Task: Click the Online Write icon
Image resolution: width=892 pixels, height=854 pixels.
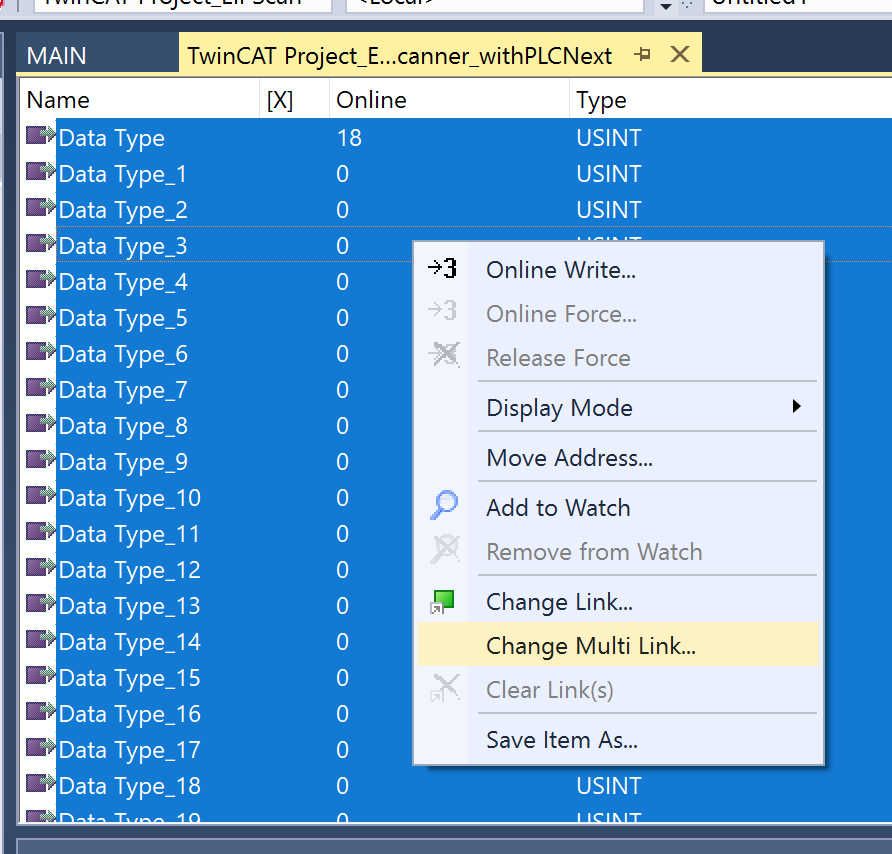Action: coord(443,269)
